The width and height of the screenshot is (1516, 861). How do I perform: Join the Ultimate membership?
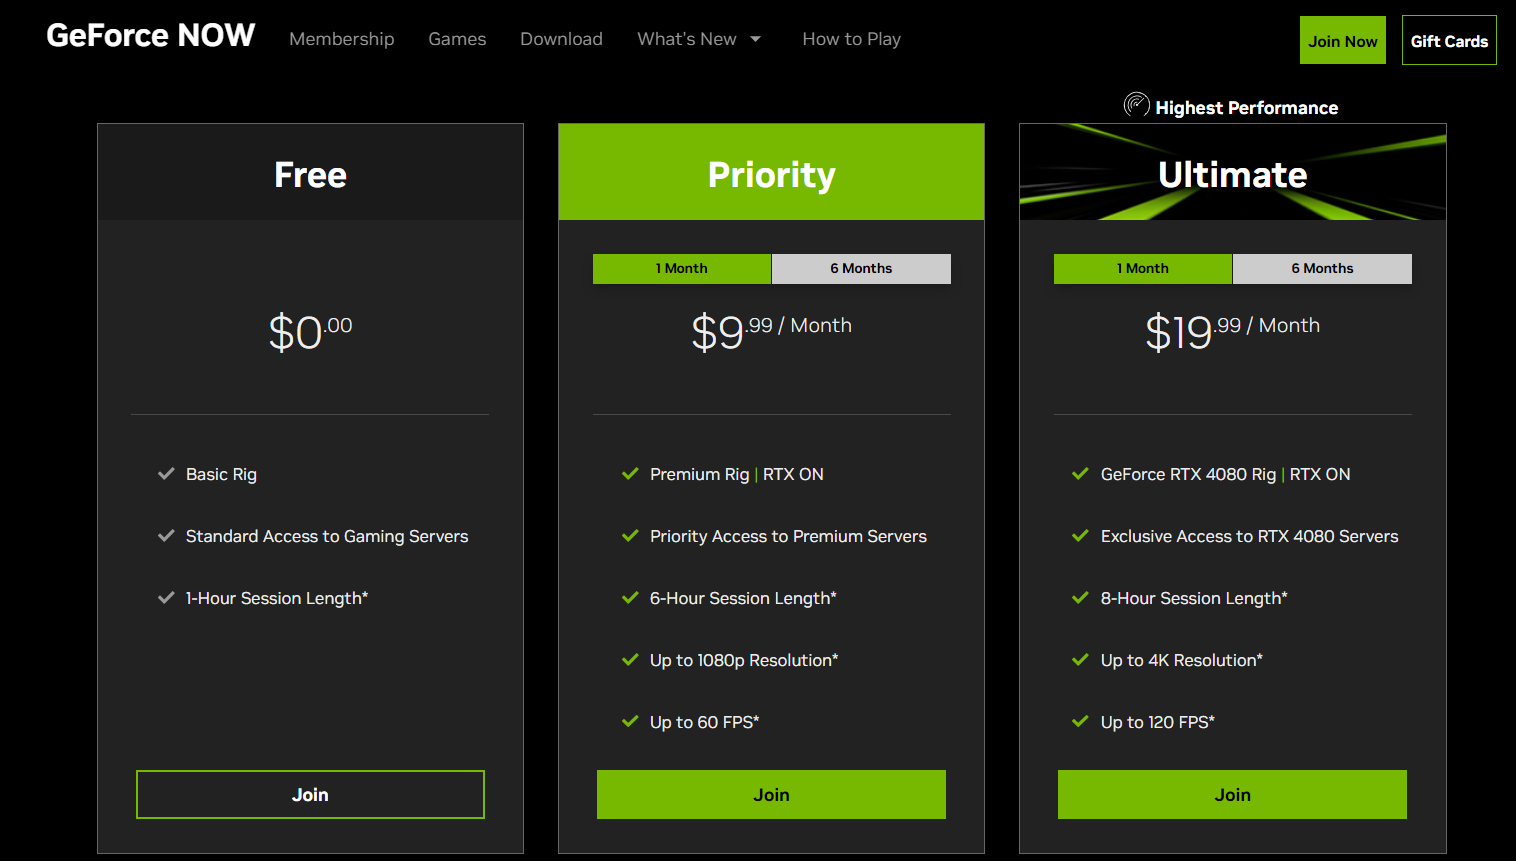coord(1232,794)
